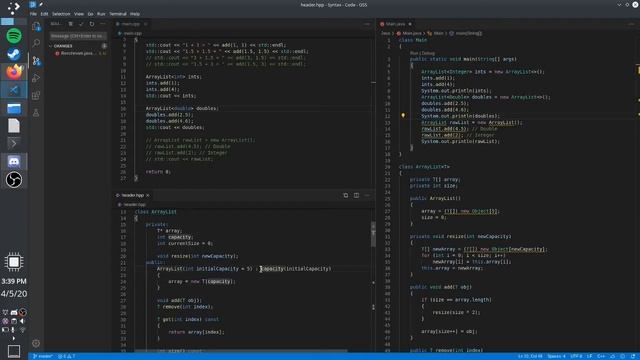Click the Ln/Col cursor position status item
Image resolution: width=640 pixels, height=360 pixels.
tap(530, 356)
